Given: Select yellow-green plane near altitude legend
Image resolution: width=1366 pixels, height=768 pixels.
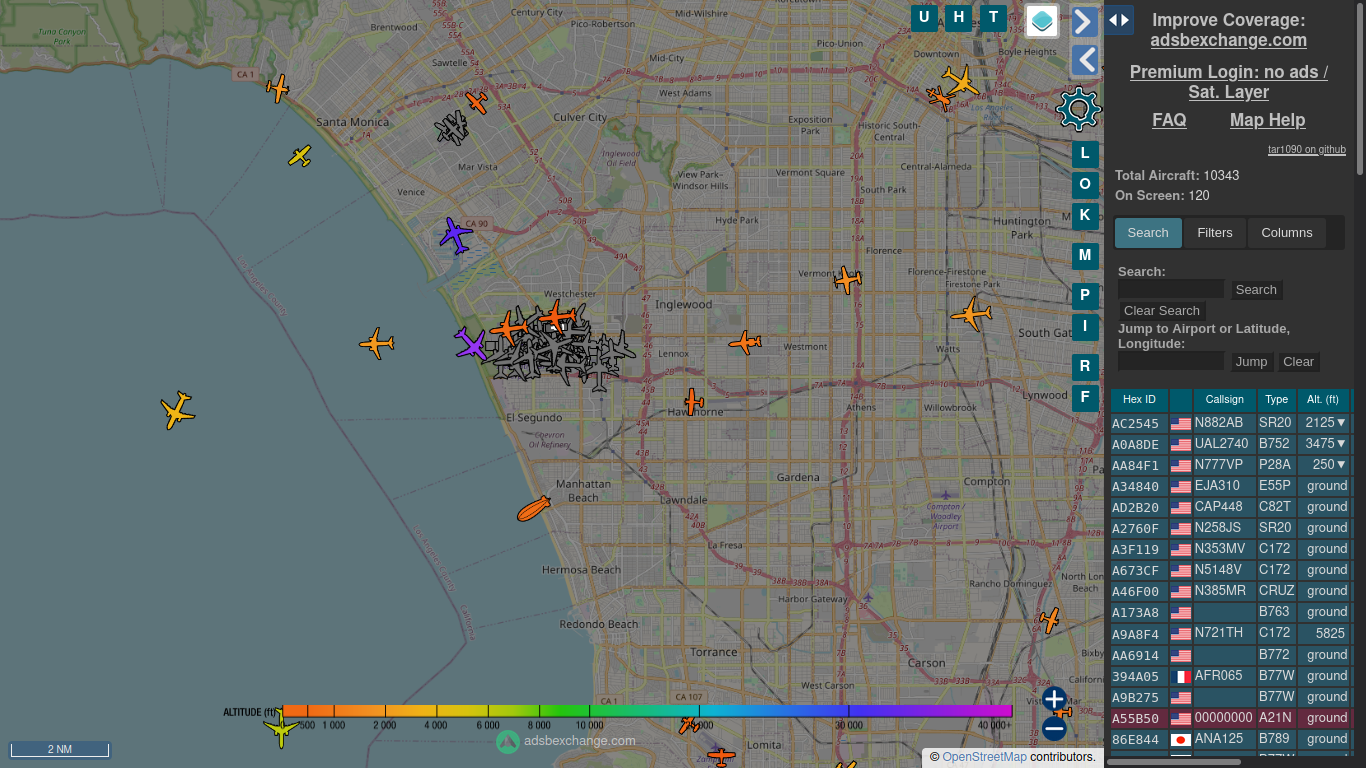Looking at the screenshot, I should point(282,729).
